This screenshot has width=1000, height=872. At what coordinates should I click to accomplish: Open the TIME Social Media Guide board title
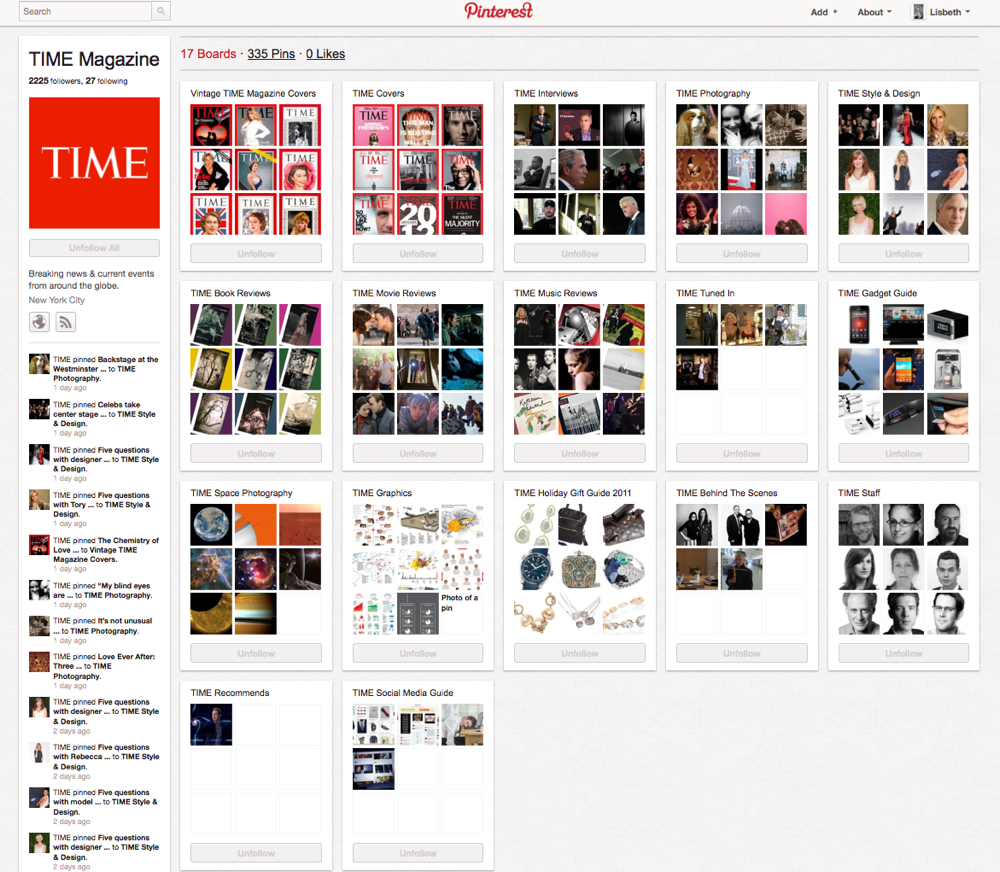coord(402,693)
